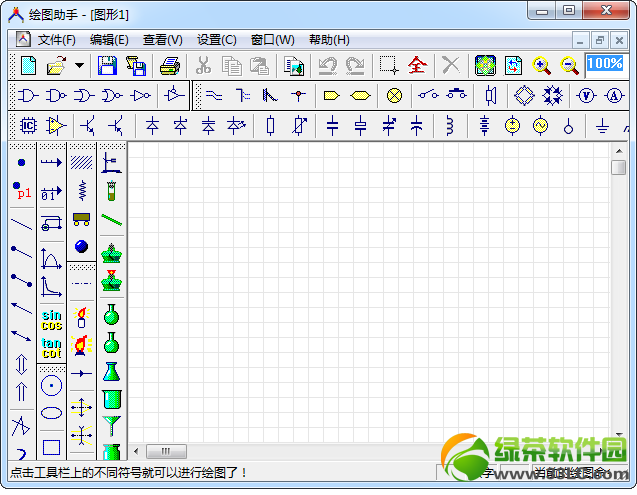Screen dimensions: 637x495
Task: Insert the IC chip symbol
Action: pos(28,126)
